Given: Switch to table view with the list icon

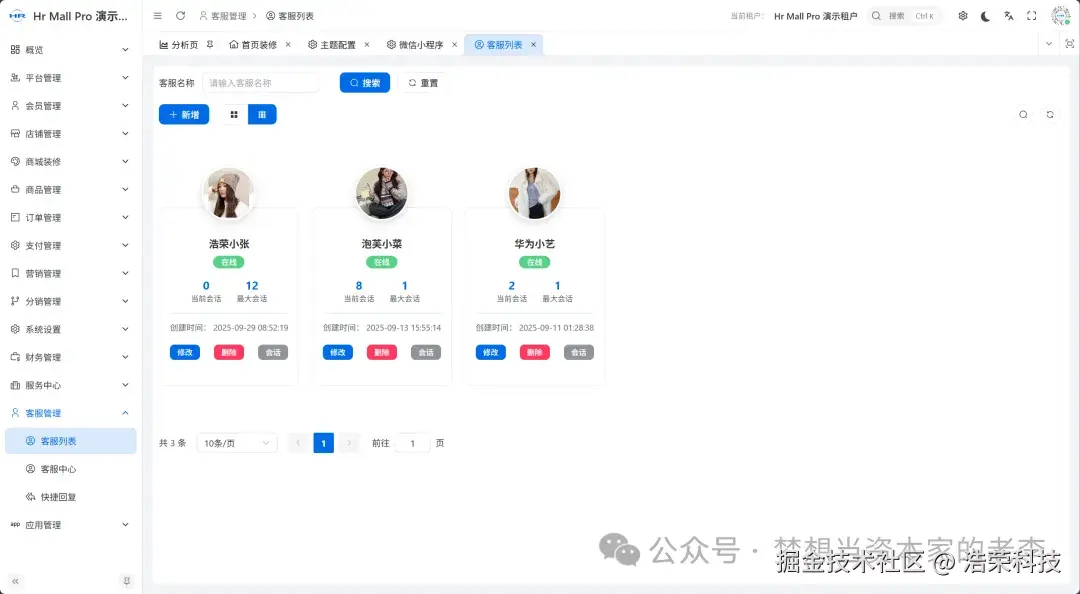Looking at the screenshot, I should point(262,114).
